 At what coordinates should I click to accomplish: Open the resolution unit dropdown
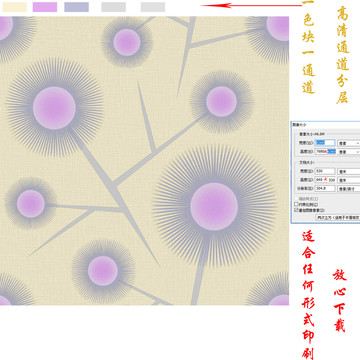click(349, 189)
